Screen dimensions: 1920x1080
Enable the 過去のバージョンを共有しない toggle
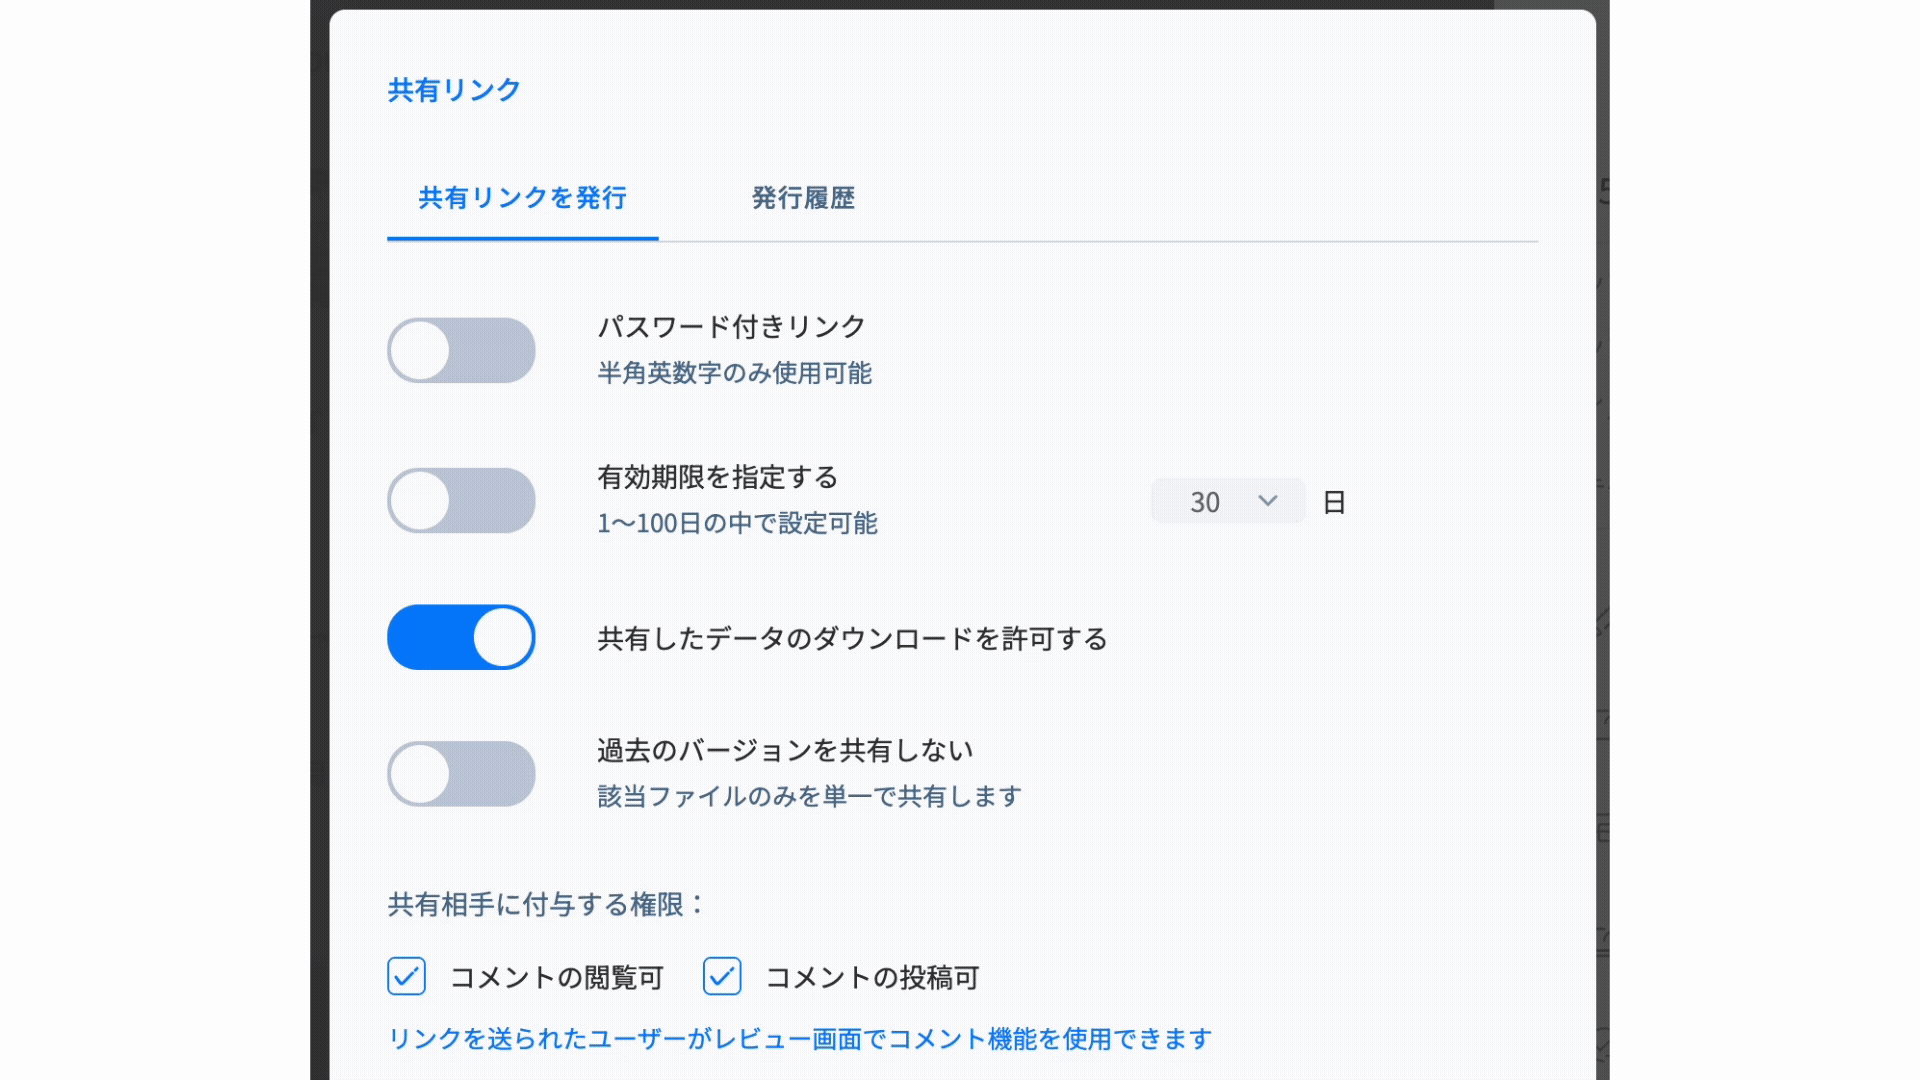point(461,774)
